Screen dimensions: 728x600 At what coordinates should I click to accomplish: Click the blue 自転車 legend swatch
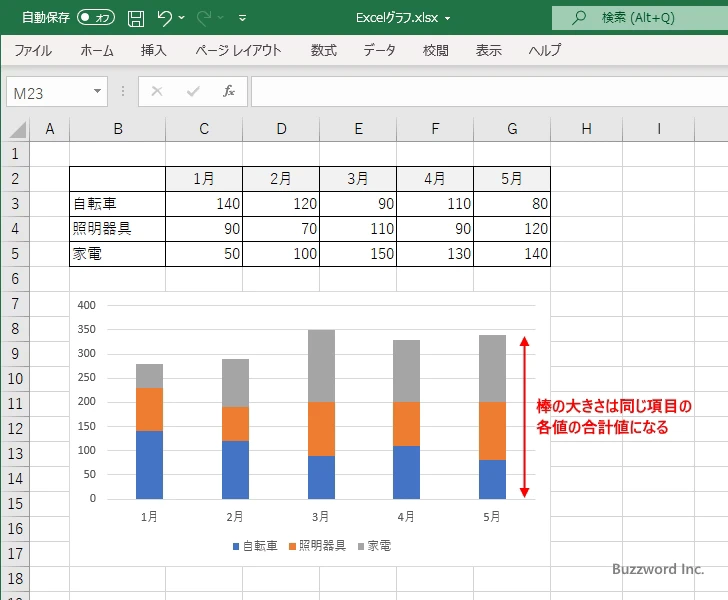pos(236,547)
